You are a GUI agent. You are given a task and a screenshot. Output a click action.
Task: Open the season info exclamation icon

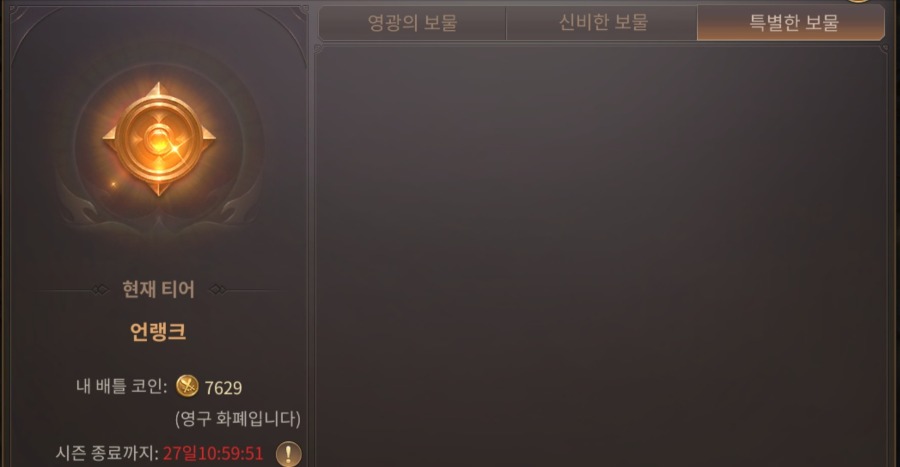click(288, 454)
